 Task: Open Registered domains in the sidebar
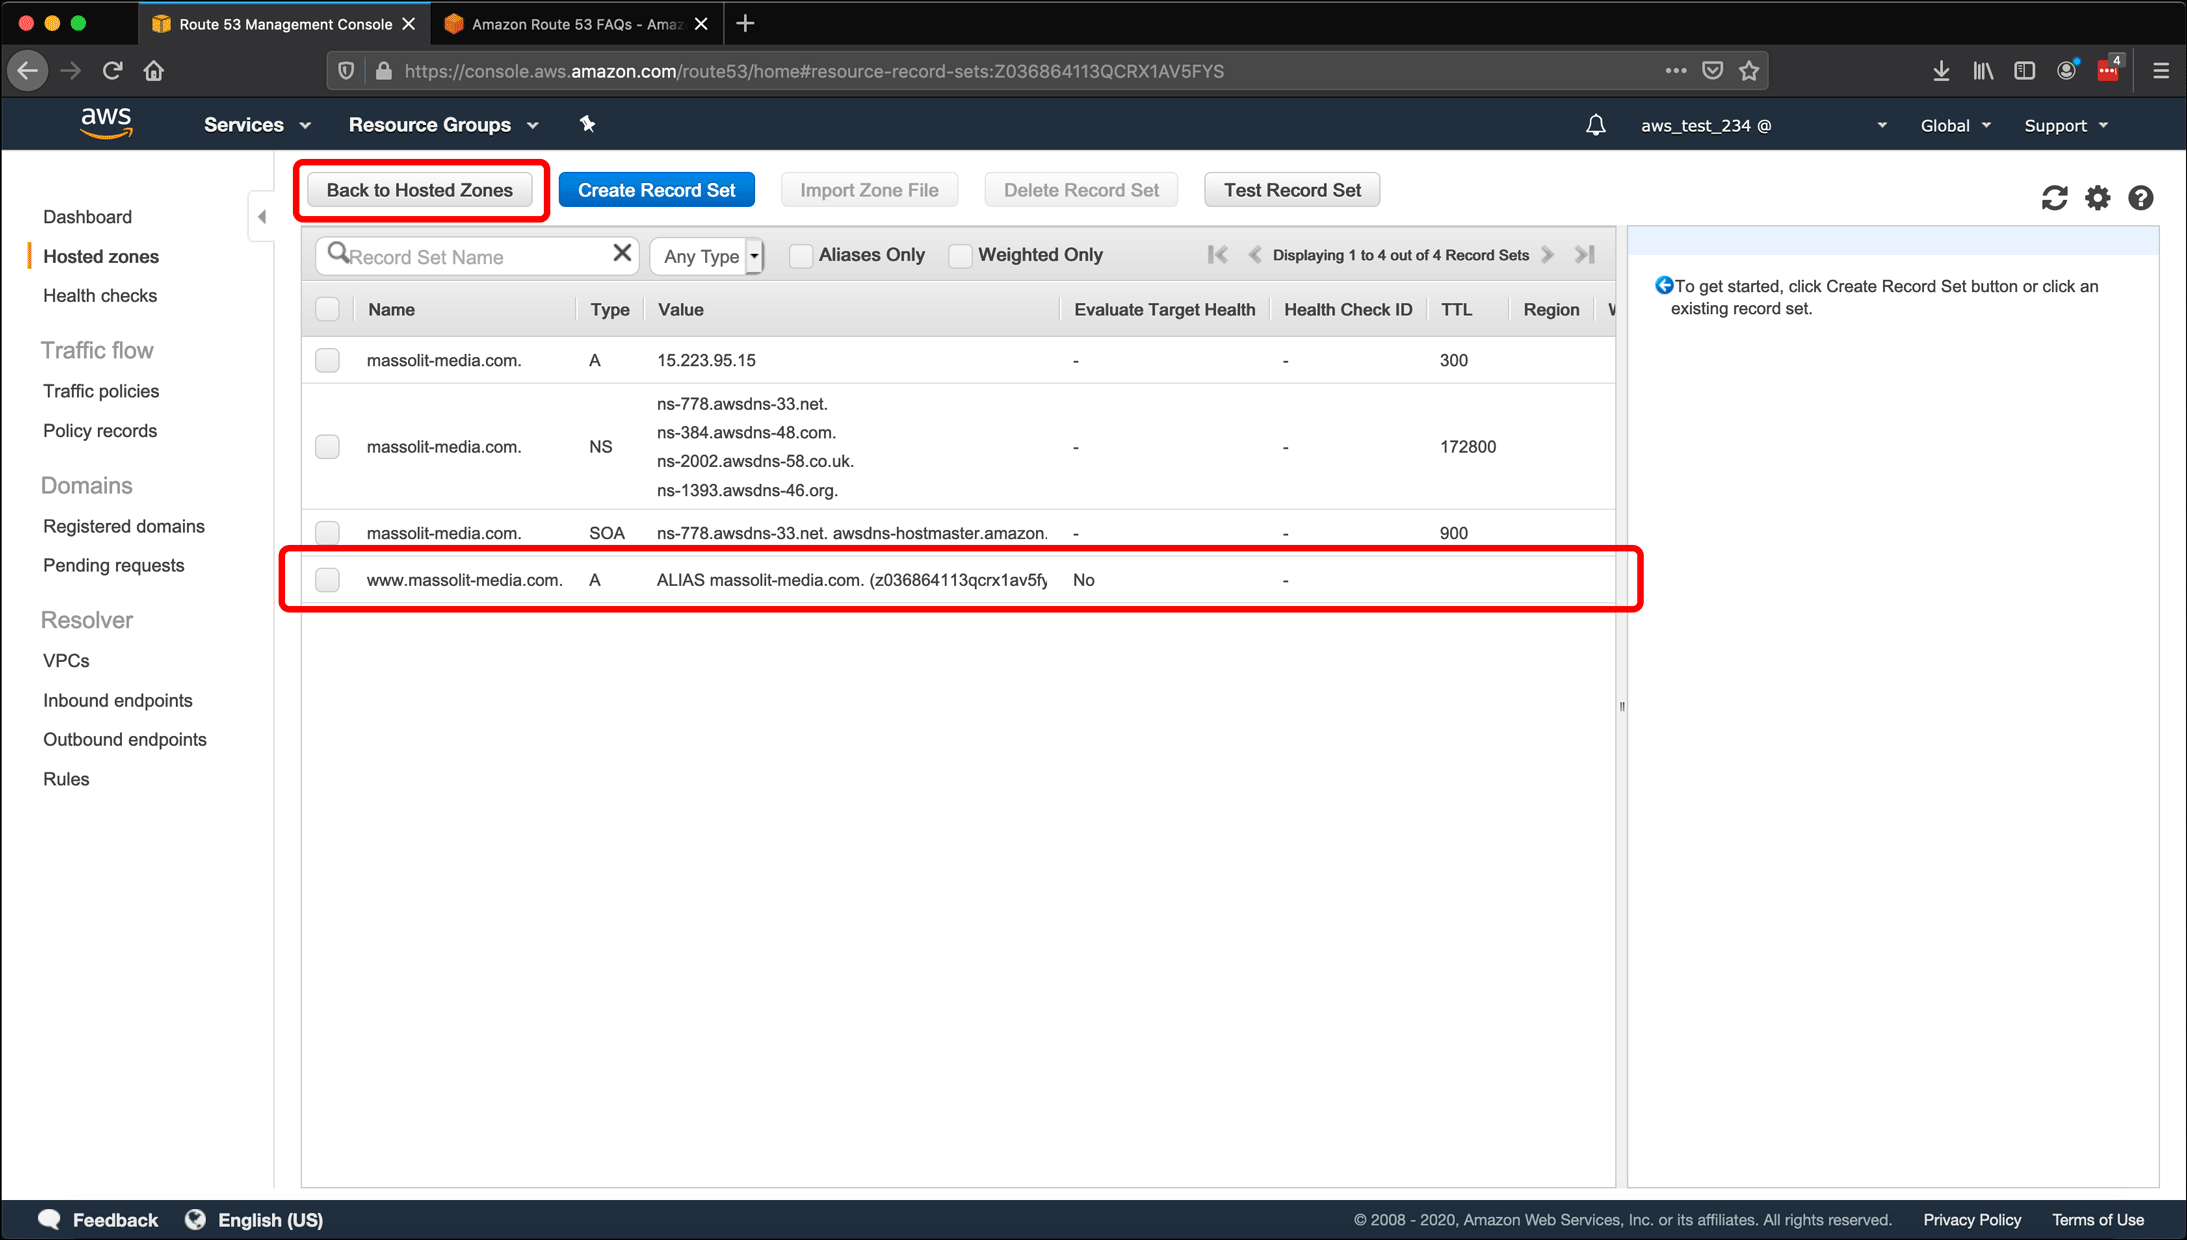click(124, 526)
